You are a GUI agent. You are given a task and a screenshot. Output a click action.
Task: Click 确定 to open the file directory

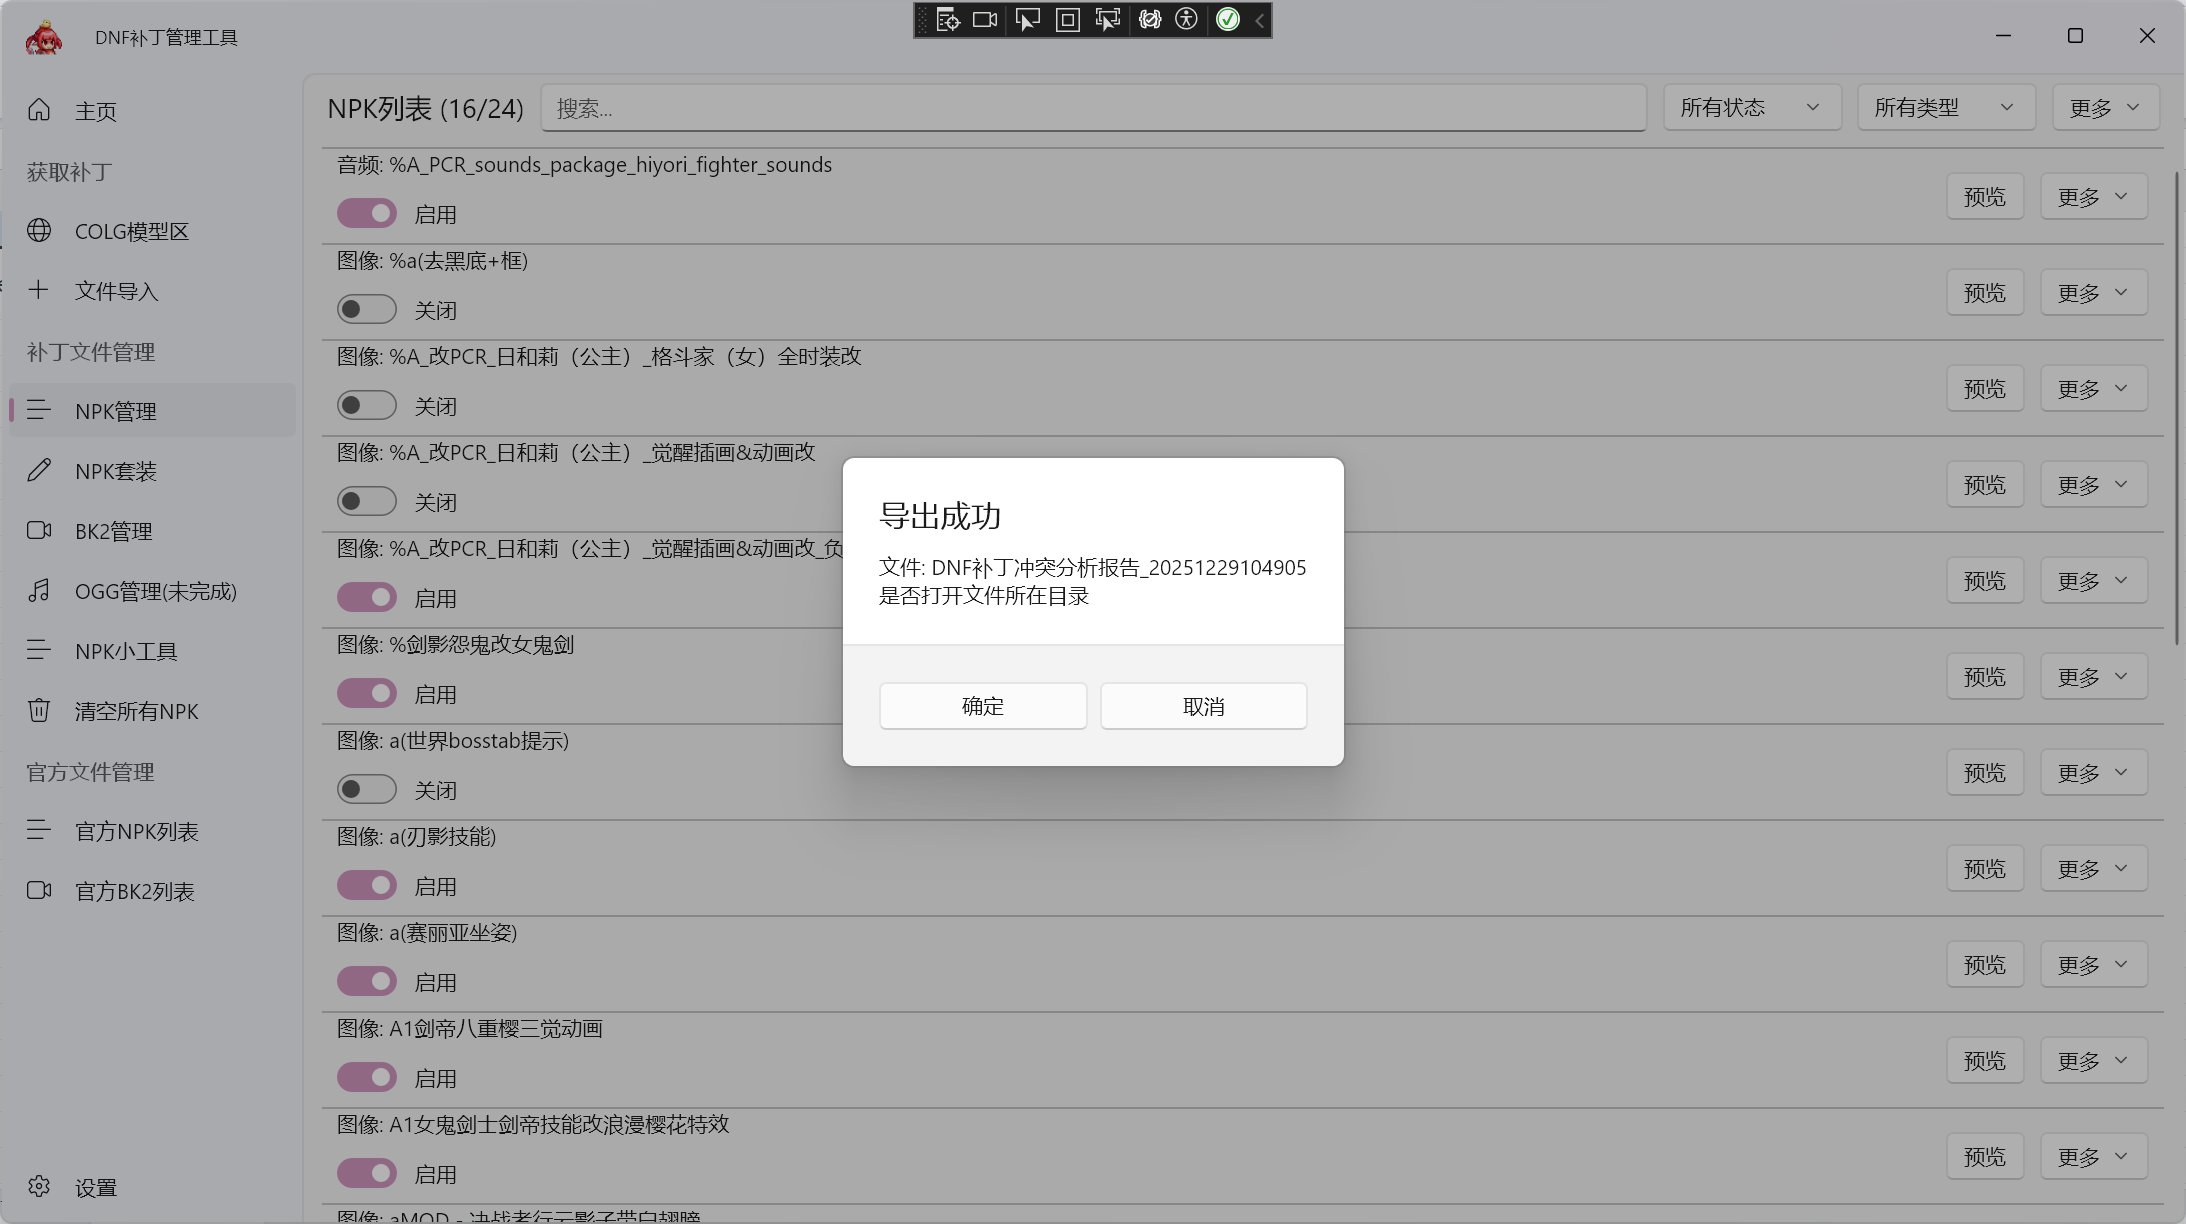coord(982,706)
